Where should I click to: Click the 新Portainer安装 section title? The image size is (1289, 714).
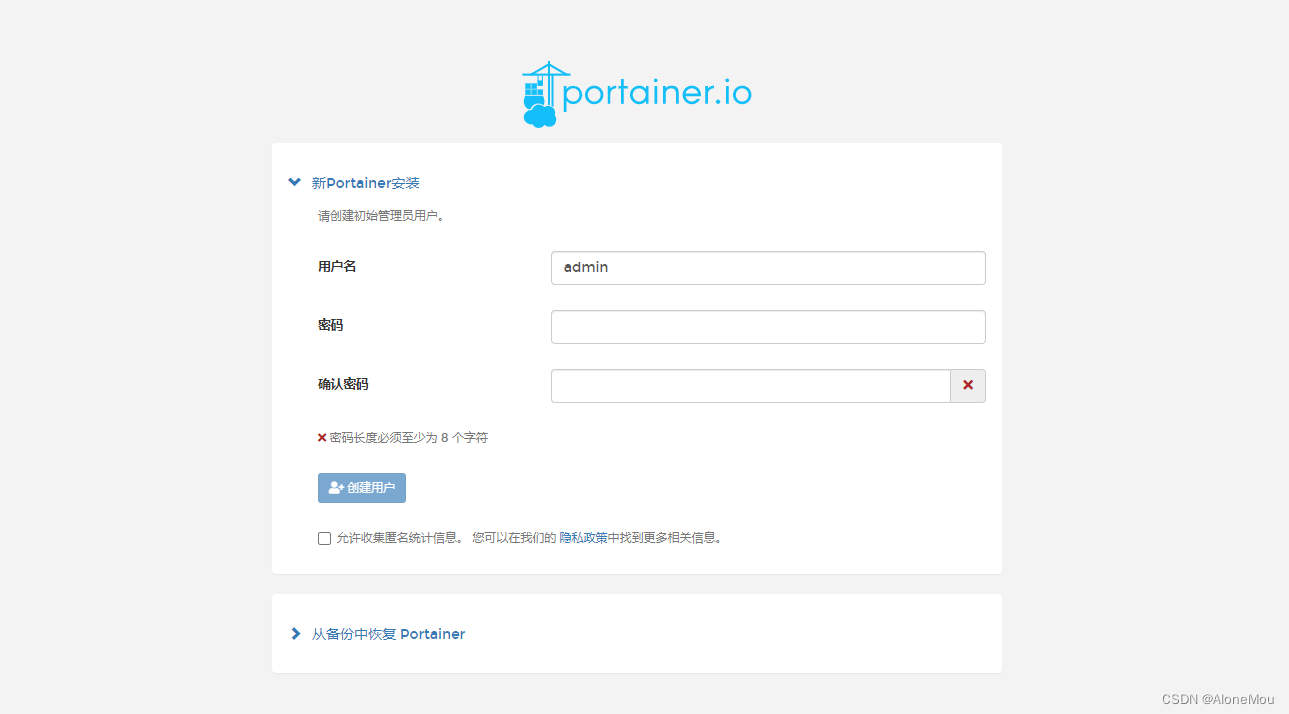[366, 183]
